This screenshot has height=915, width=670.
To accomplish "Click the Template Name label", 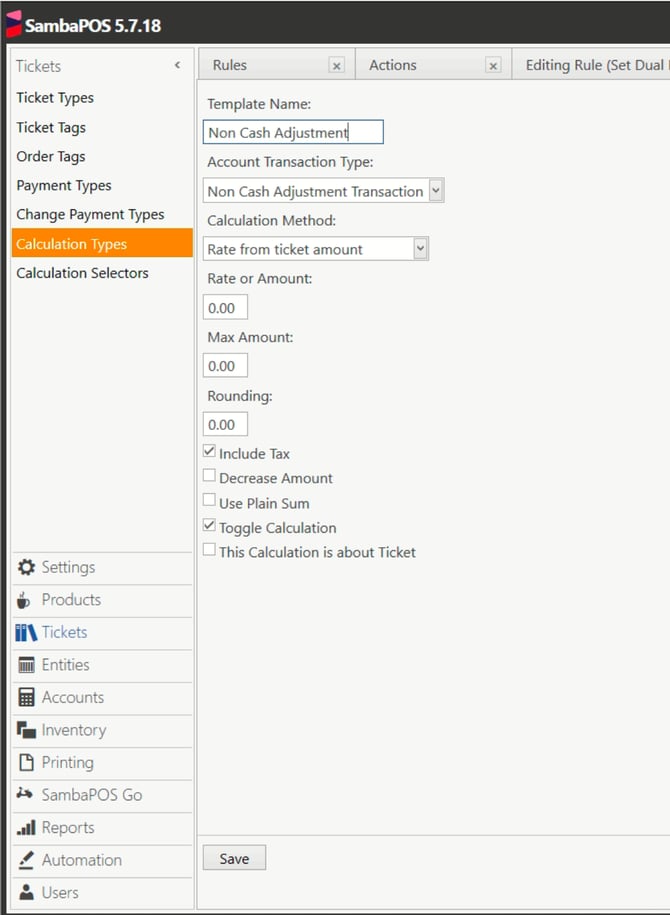I will point(259,104).
